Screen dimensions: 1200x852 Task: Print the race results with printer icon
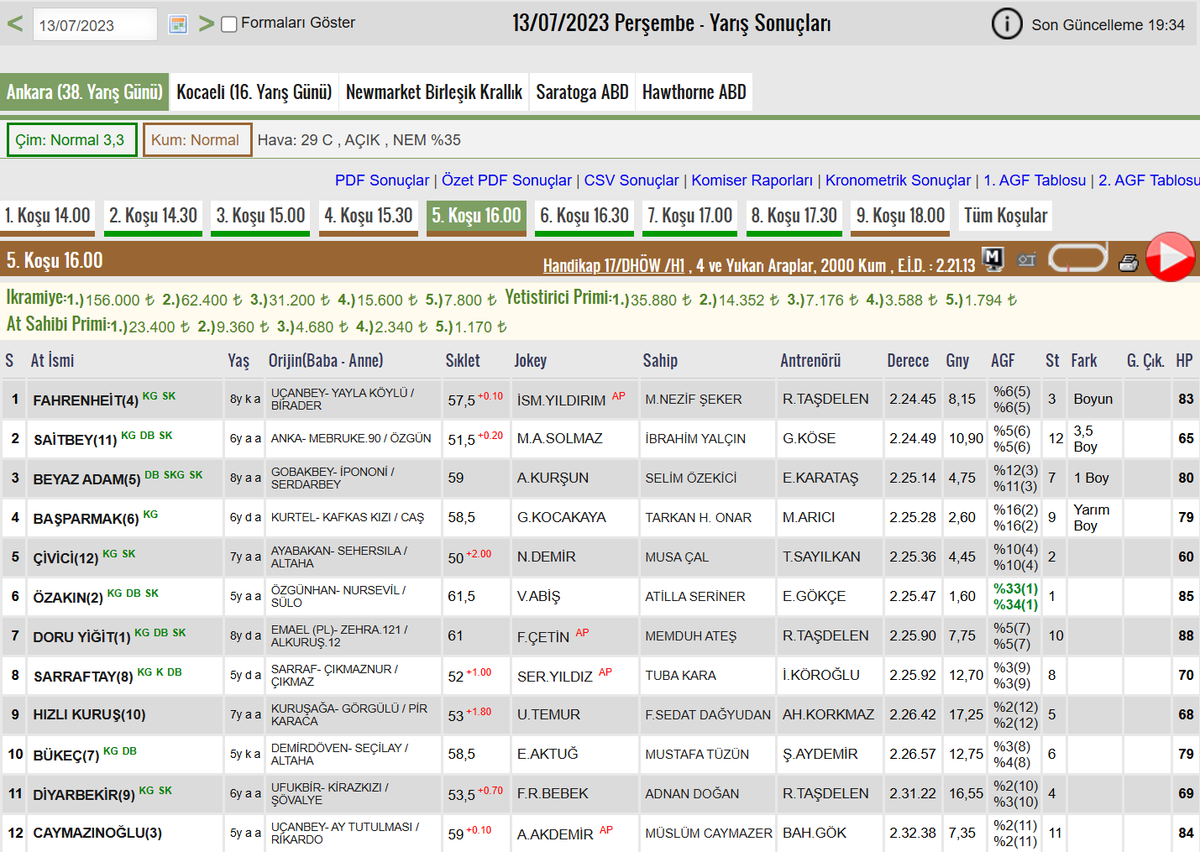(1128, 262)
